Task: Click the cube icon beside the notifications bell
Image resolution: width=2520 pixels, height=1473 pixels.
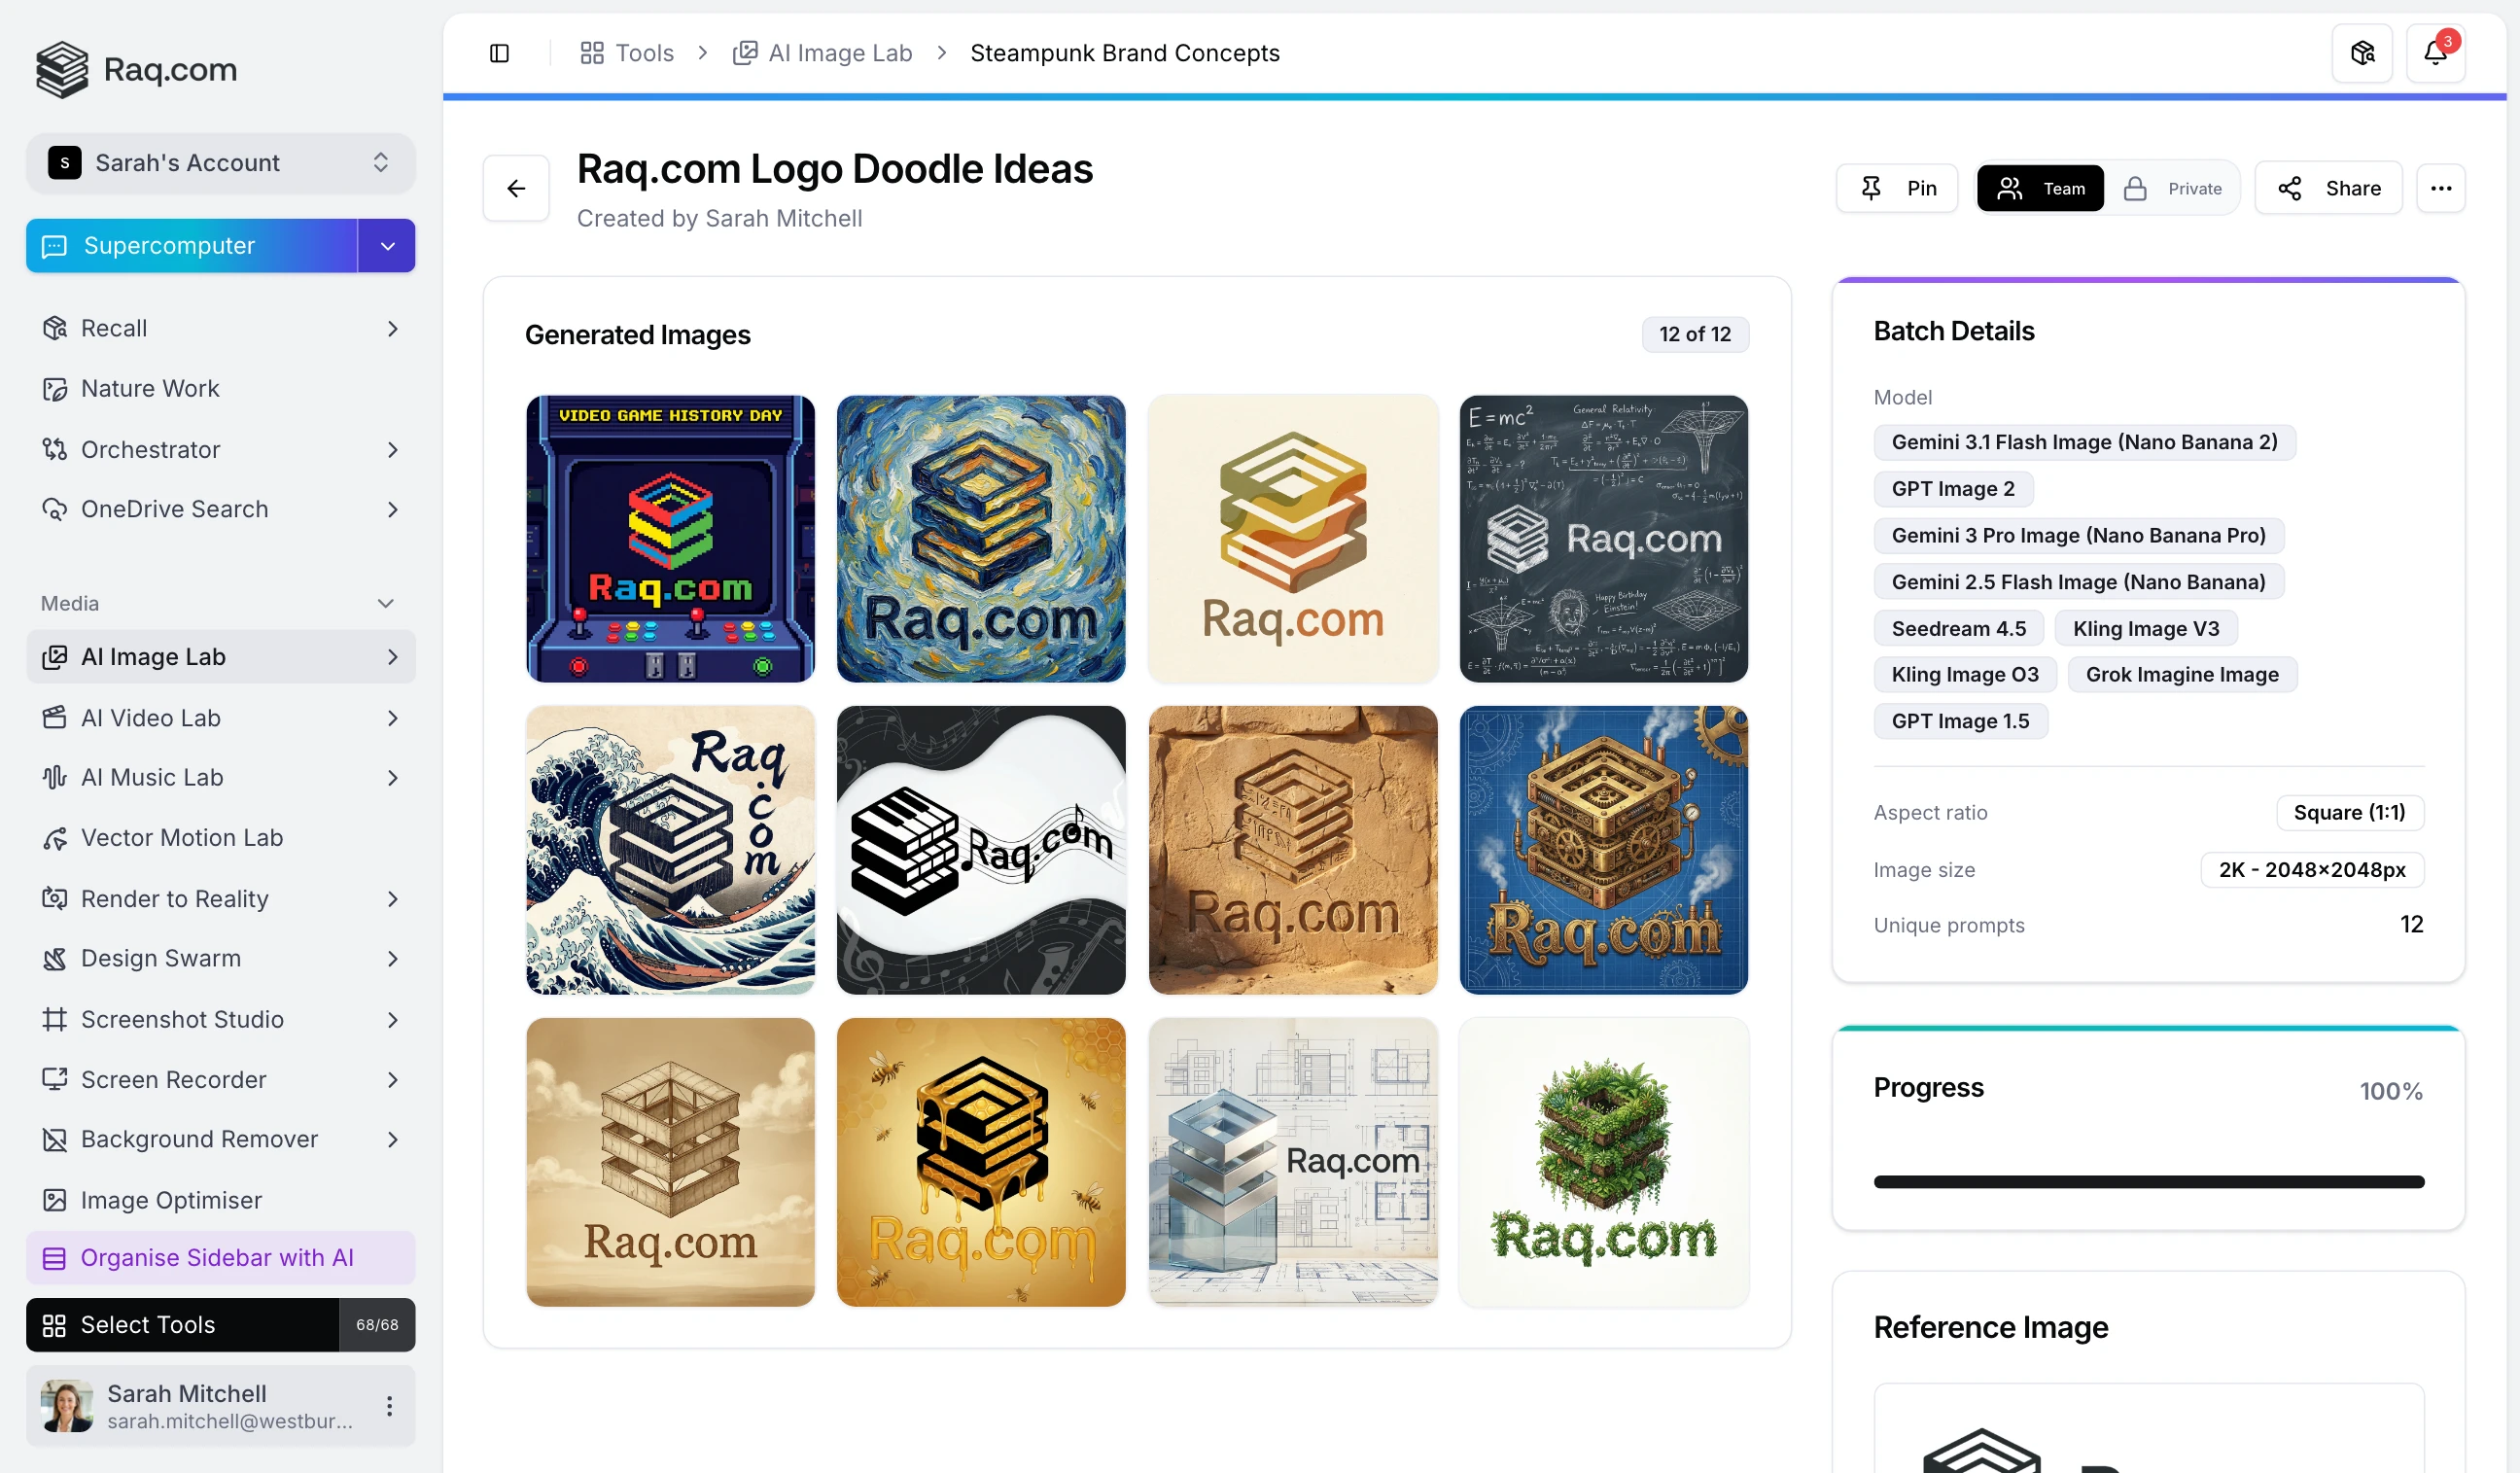Action: click(2362, 52)
